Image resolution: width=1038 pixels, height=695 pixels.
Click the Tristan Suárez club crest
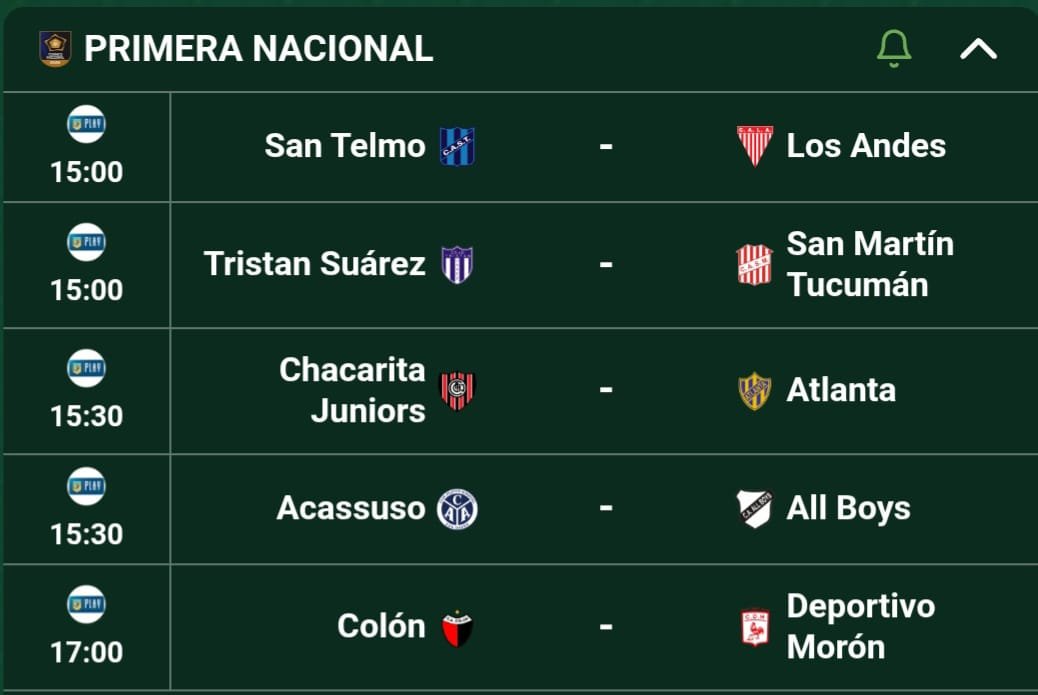pos(457,265)
